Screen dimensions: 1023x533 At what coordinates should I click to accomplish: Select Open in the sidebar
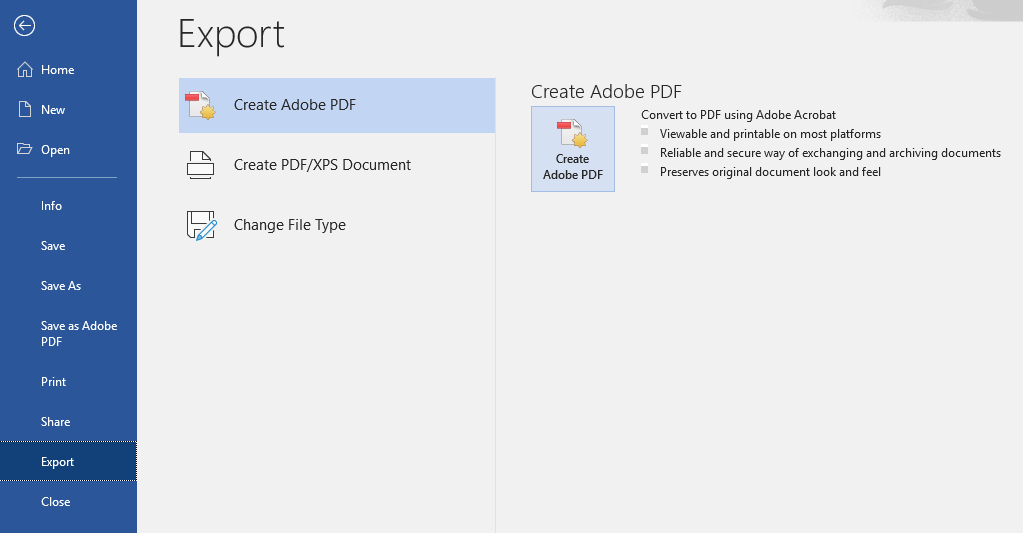[x=69, y=149]
